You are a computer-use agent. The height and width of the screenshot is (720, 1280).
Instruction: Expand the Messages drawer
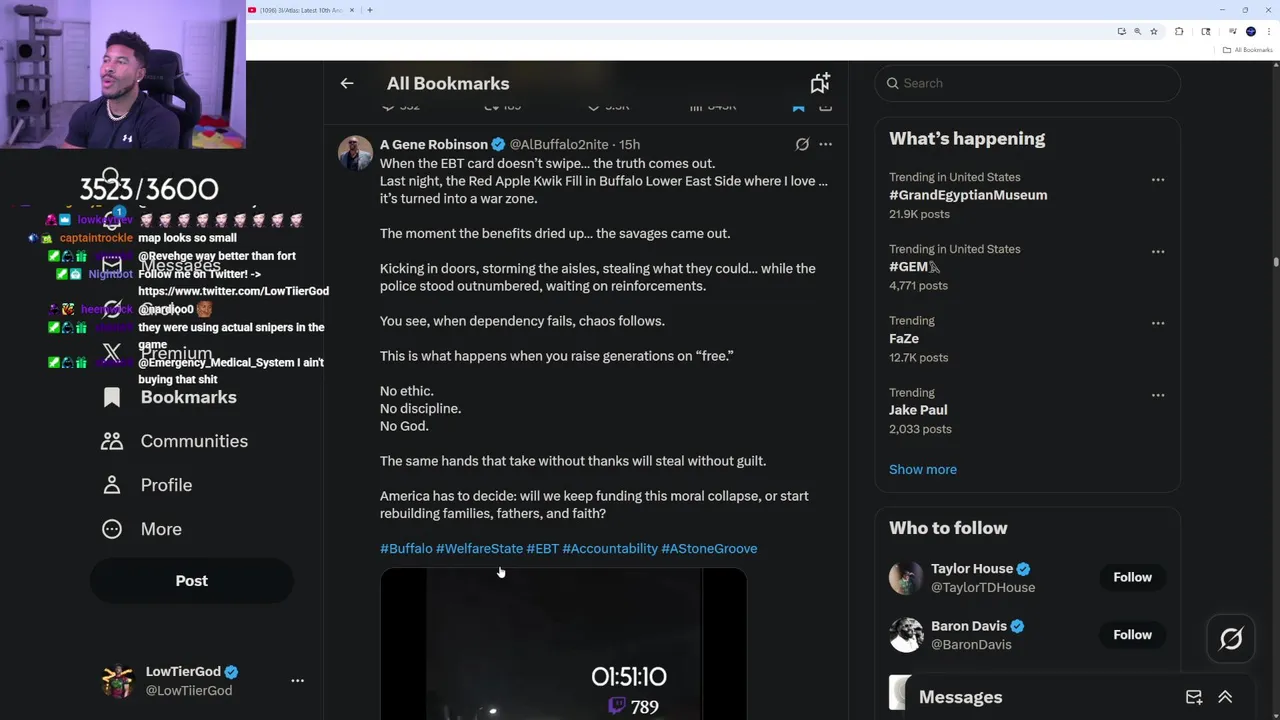click(1225, 697)
